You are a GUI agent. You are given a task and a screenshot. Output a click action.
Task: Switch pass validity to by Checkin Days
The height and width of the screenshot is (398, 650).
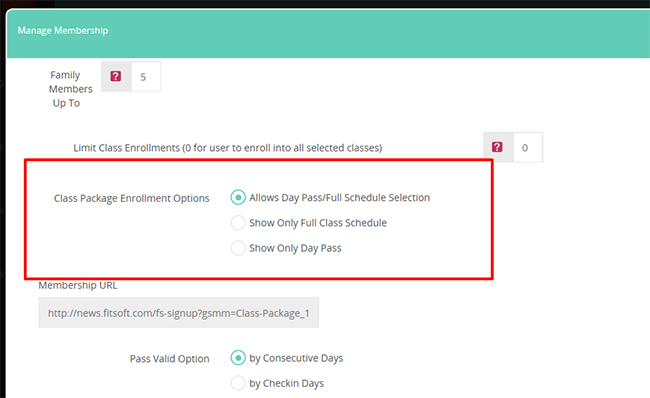pos(238,383)
